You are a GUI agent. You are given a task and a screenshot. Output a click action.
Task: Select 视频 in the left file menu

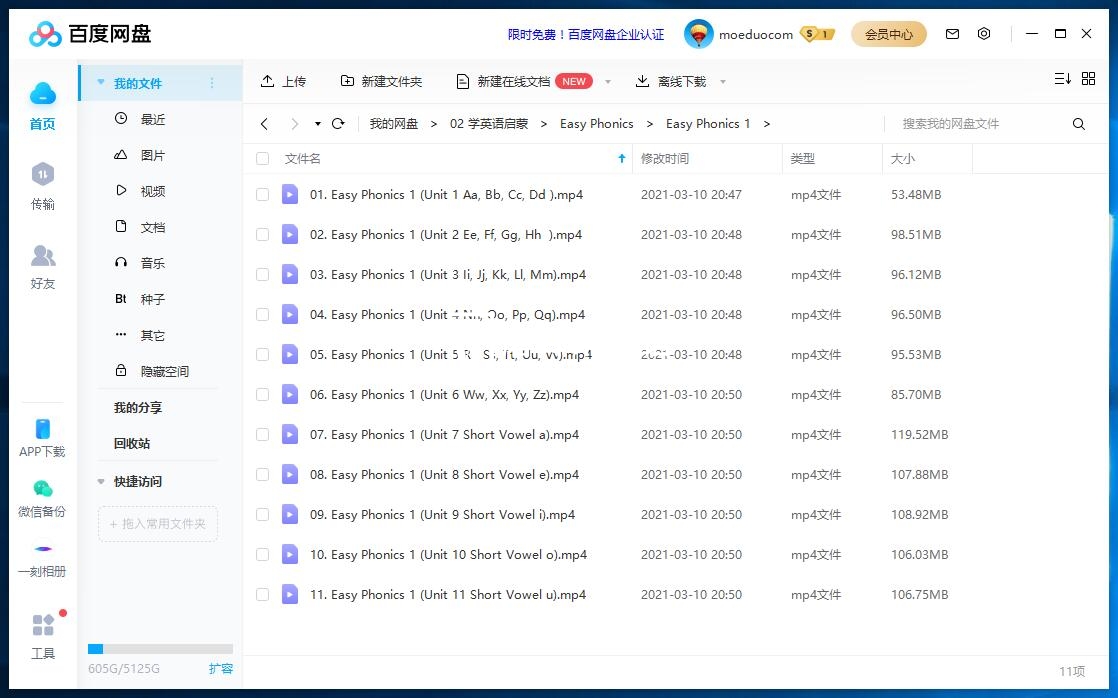click(152, 191)
